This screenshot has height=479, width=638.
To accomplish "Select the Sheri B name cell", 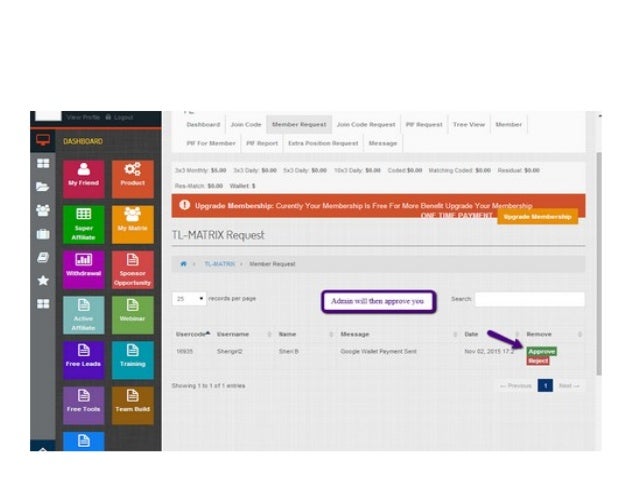I will click(288, 351).
